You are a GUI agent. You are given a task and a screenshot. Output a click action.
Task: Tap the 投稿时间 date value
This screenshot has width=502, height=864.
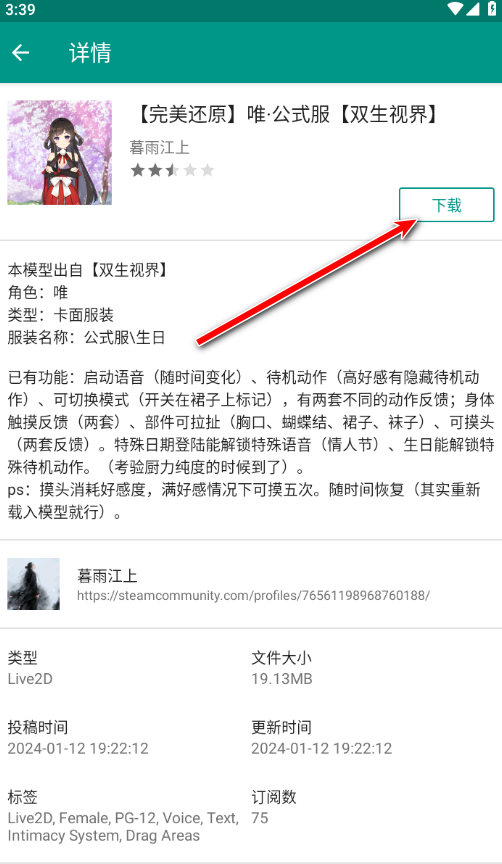click(78, 748)
